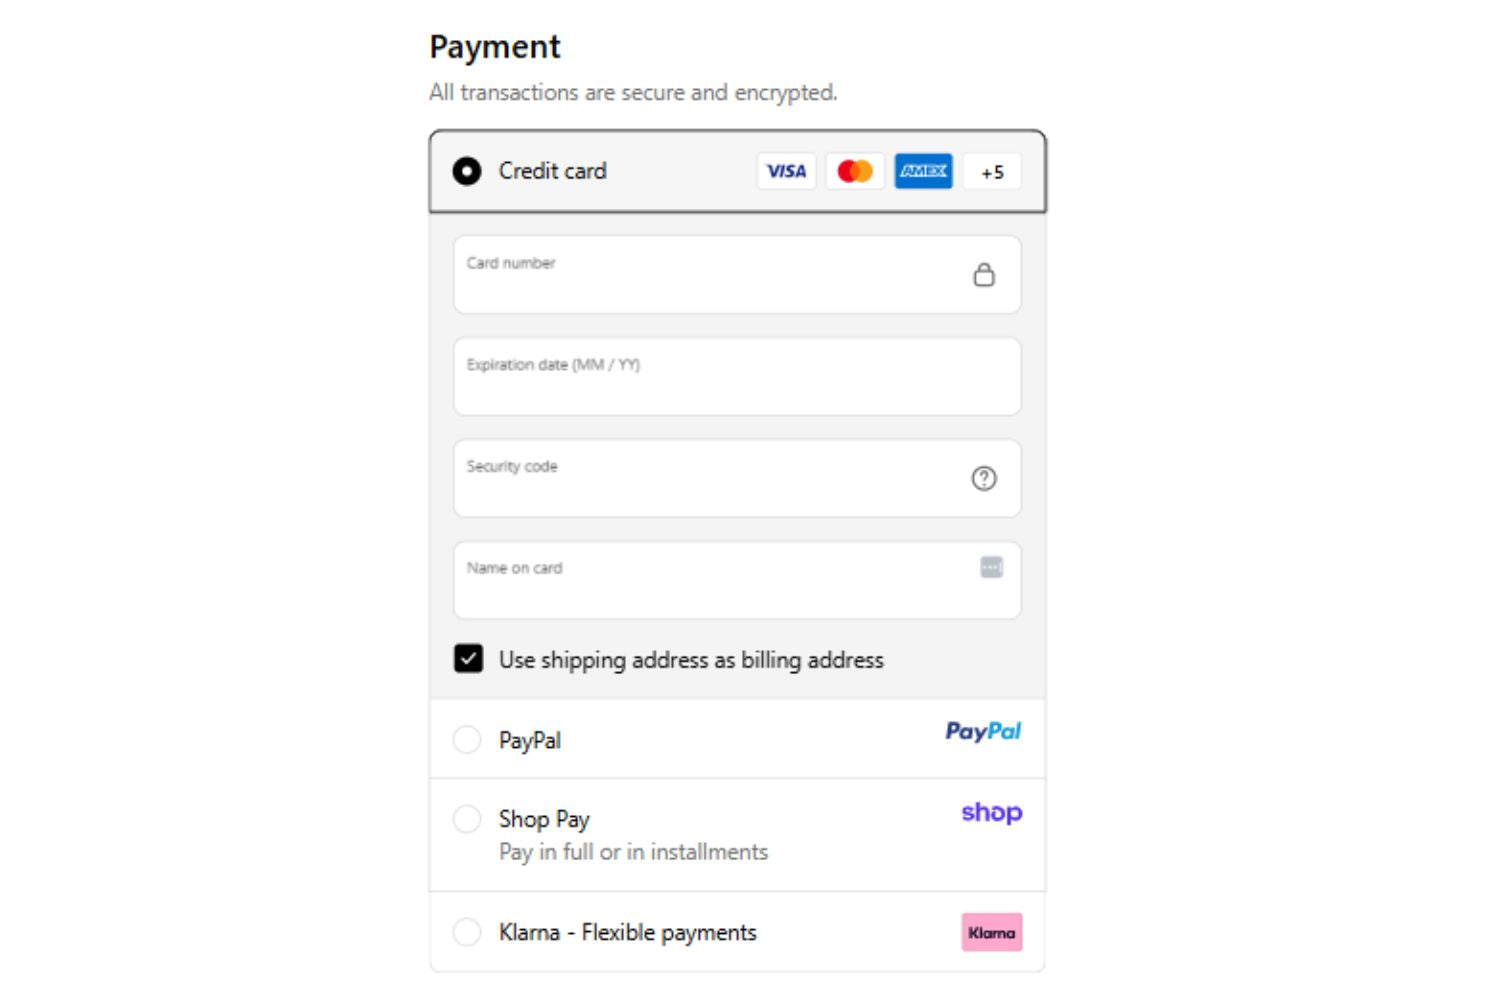Uncheck use shipping address as billing address
This screenshot has height=1000, width=1500.
[468, 659]
